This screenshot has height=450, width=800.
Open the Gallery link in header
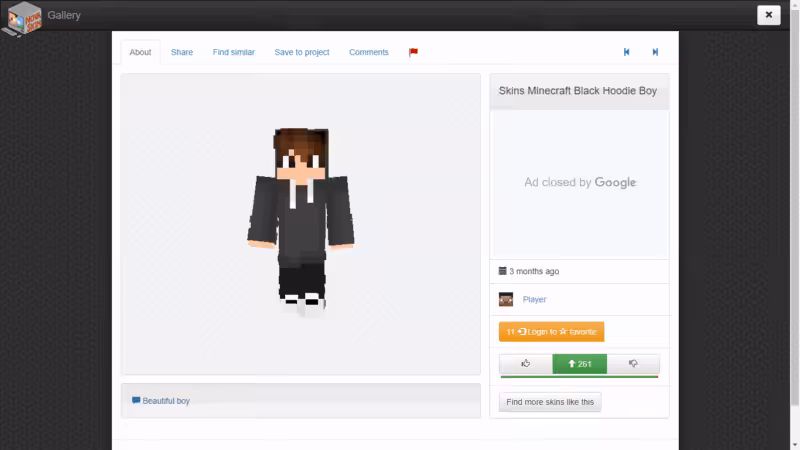64,15
